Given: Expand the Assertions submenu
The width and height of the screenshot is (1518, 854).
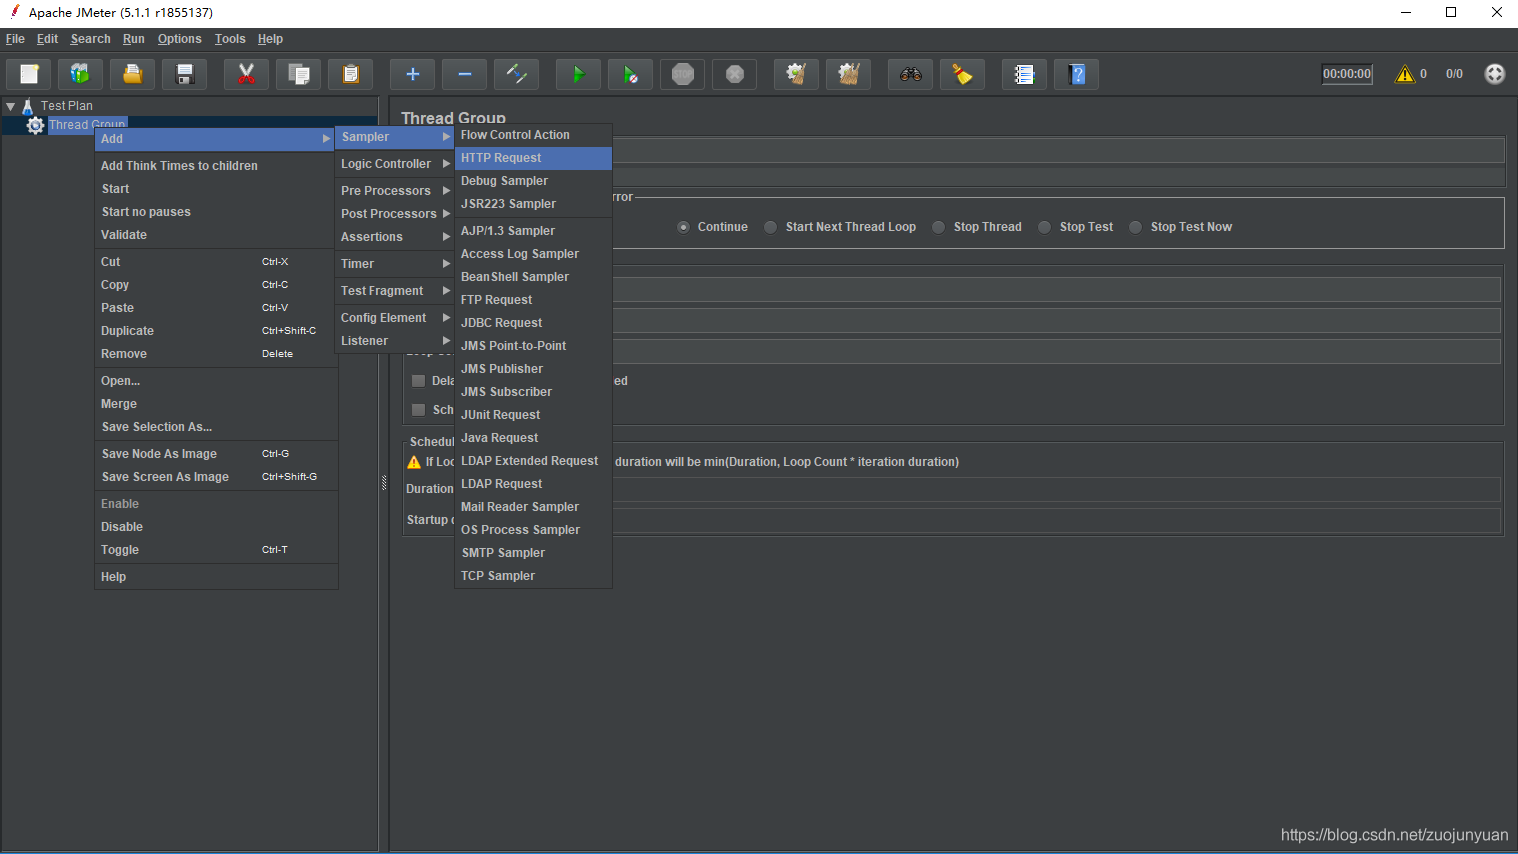Looking at the screenshot, I should point(394,237).
